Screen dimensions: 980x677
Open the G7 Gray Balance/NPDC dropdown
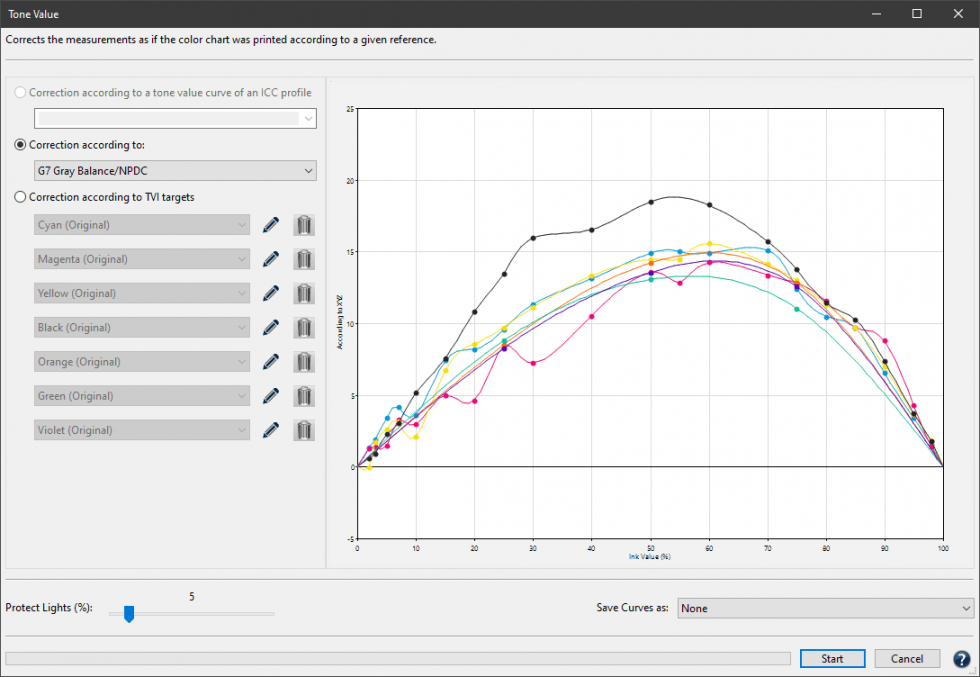[175, 170]
